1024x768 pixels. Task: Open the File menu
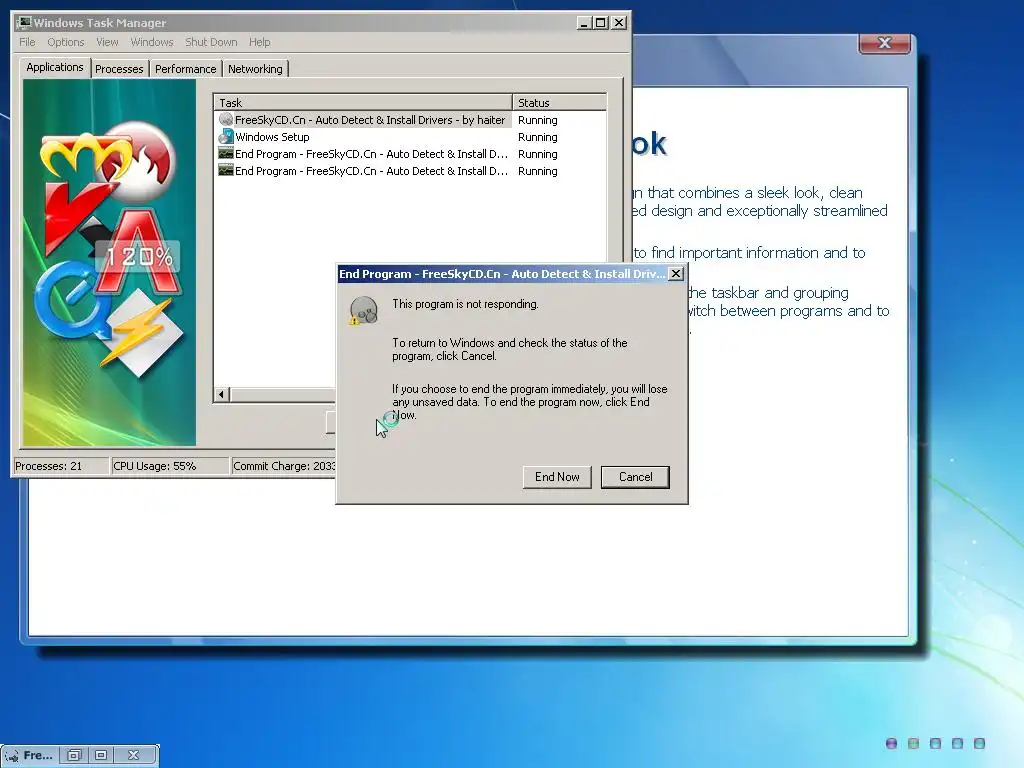click(x=27, y=42)
